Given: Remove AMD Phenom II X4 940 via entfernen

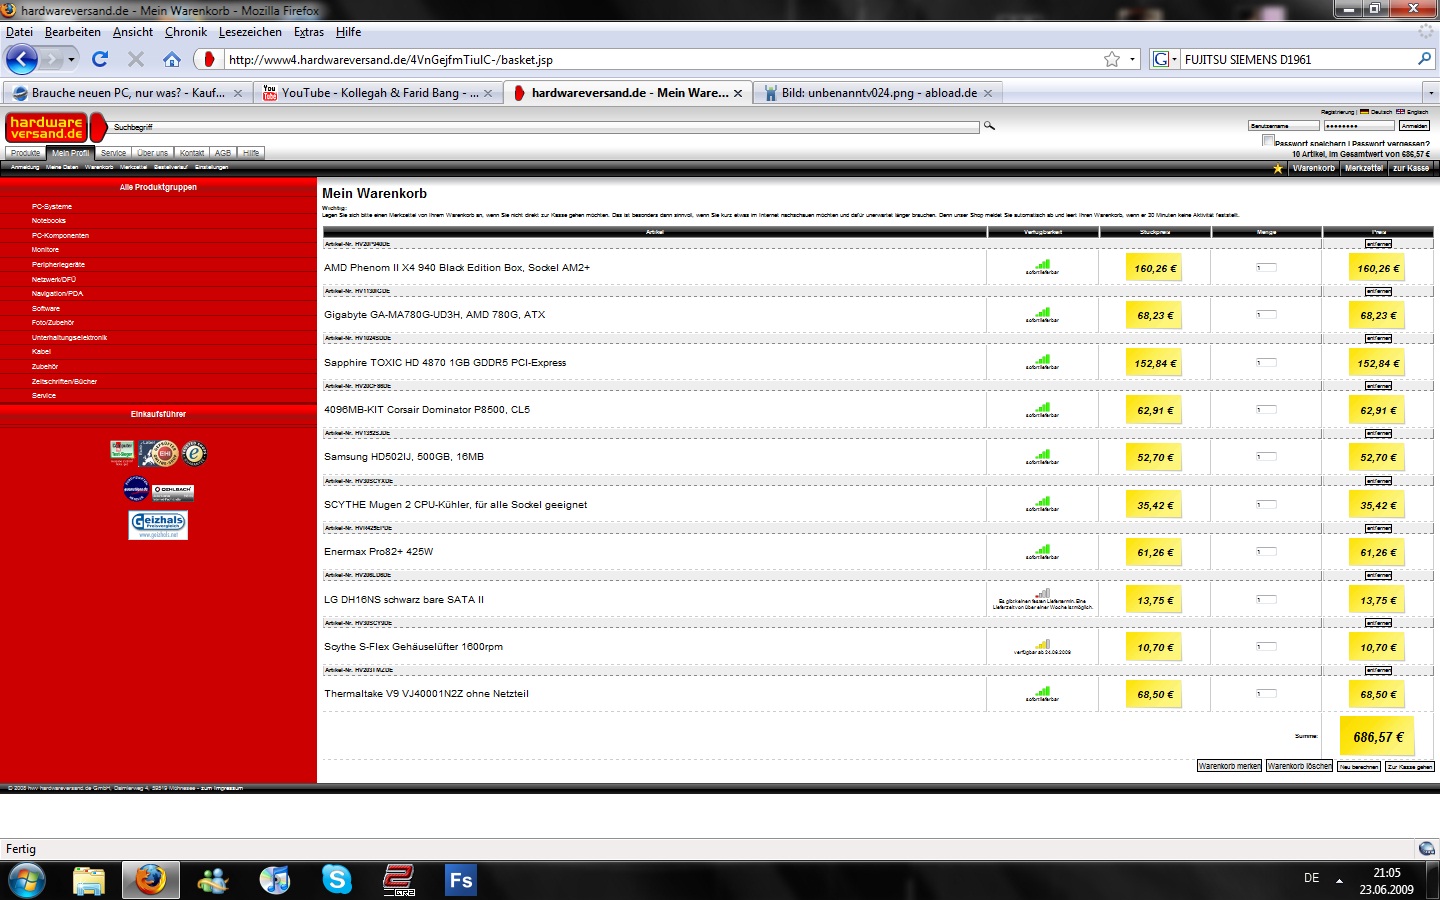Looking at the screenshot, I should [1378, 244].
